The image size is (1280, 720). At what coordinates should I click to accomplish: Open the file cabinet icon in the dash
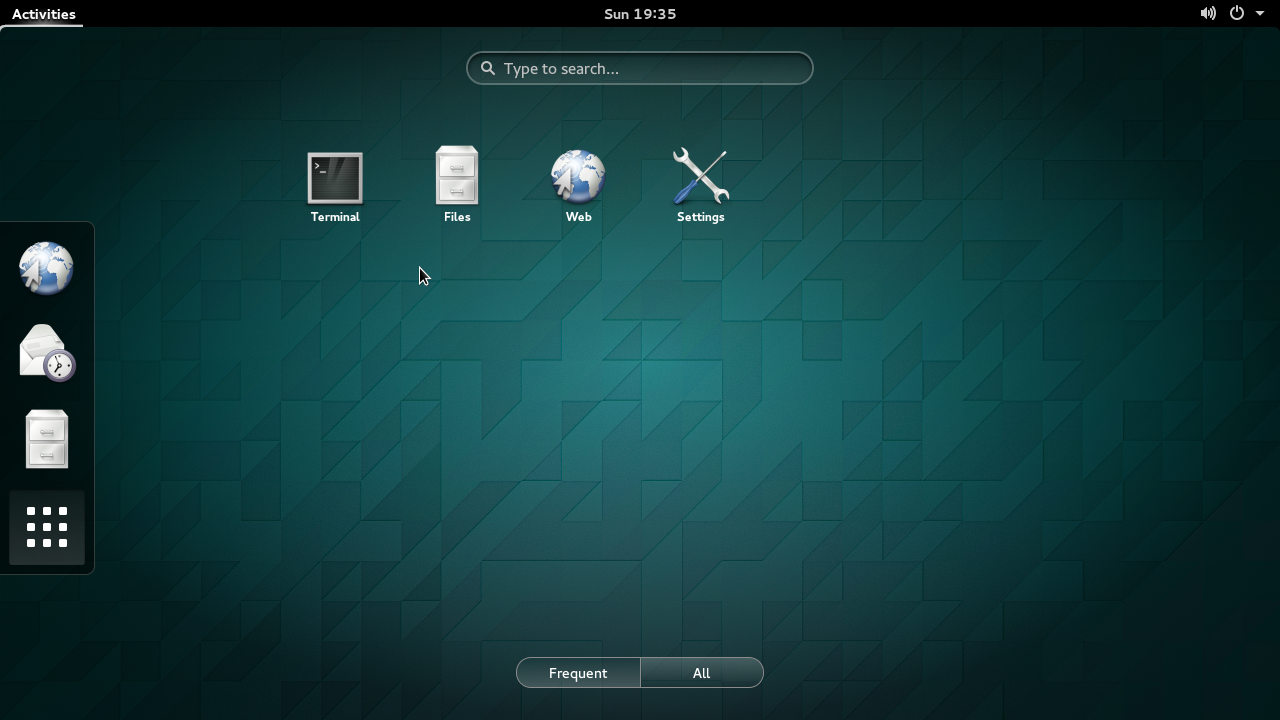coord(47,439)
